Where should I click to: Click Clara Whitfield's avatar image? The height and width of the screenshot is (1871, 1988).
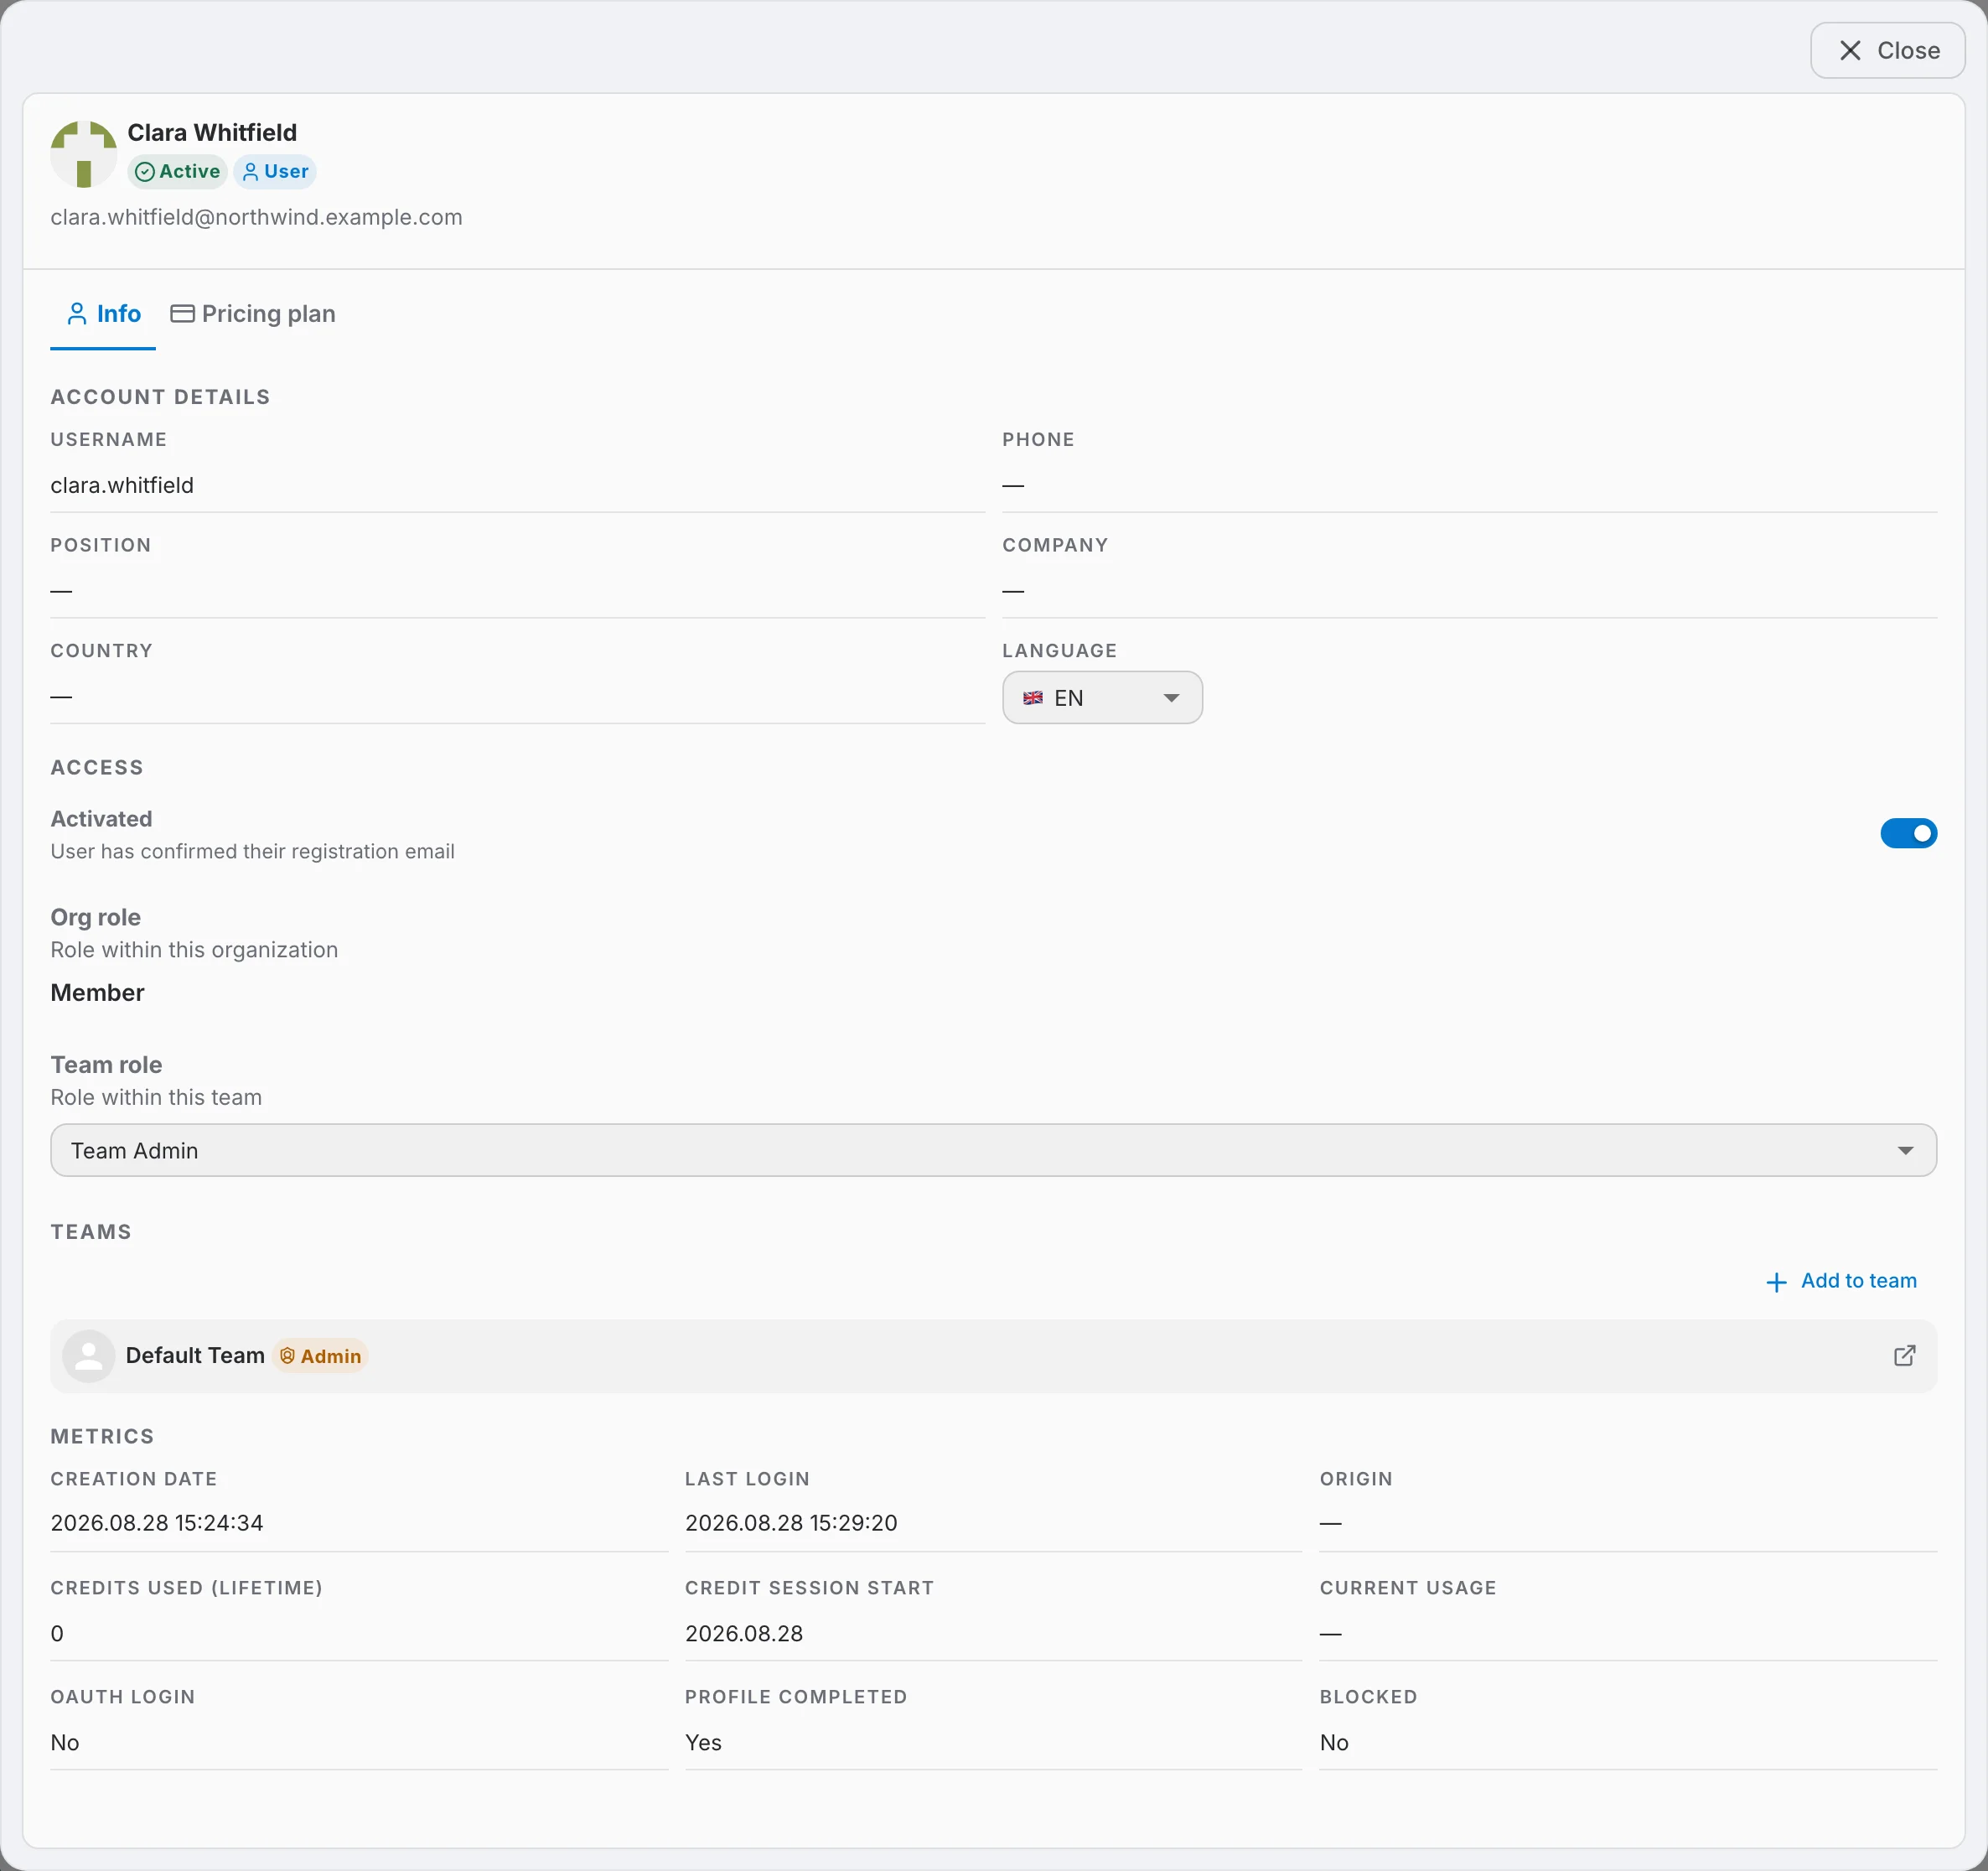pos(84,154)
